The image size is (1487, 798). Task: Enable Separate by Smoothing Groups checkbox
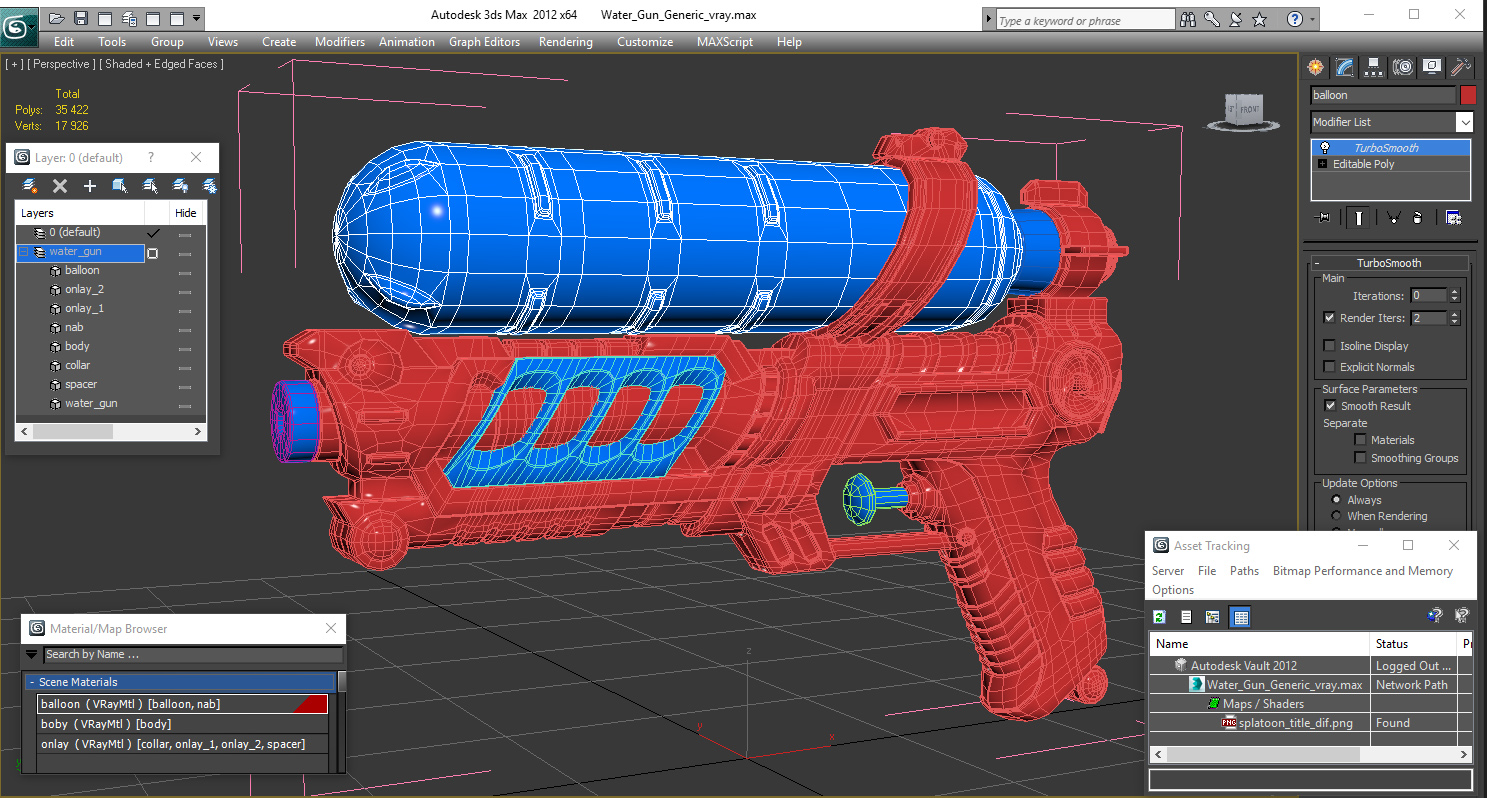pyautogui.click(x=1360, y=458)
